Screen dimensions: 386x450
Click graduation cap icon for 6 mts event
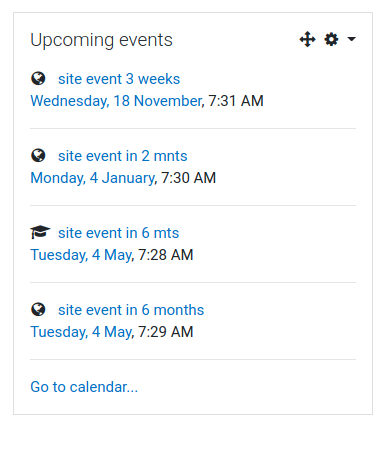[x=40, y=232]
